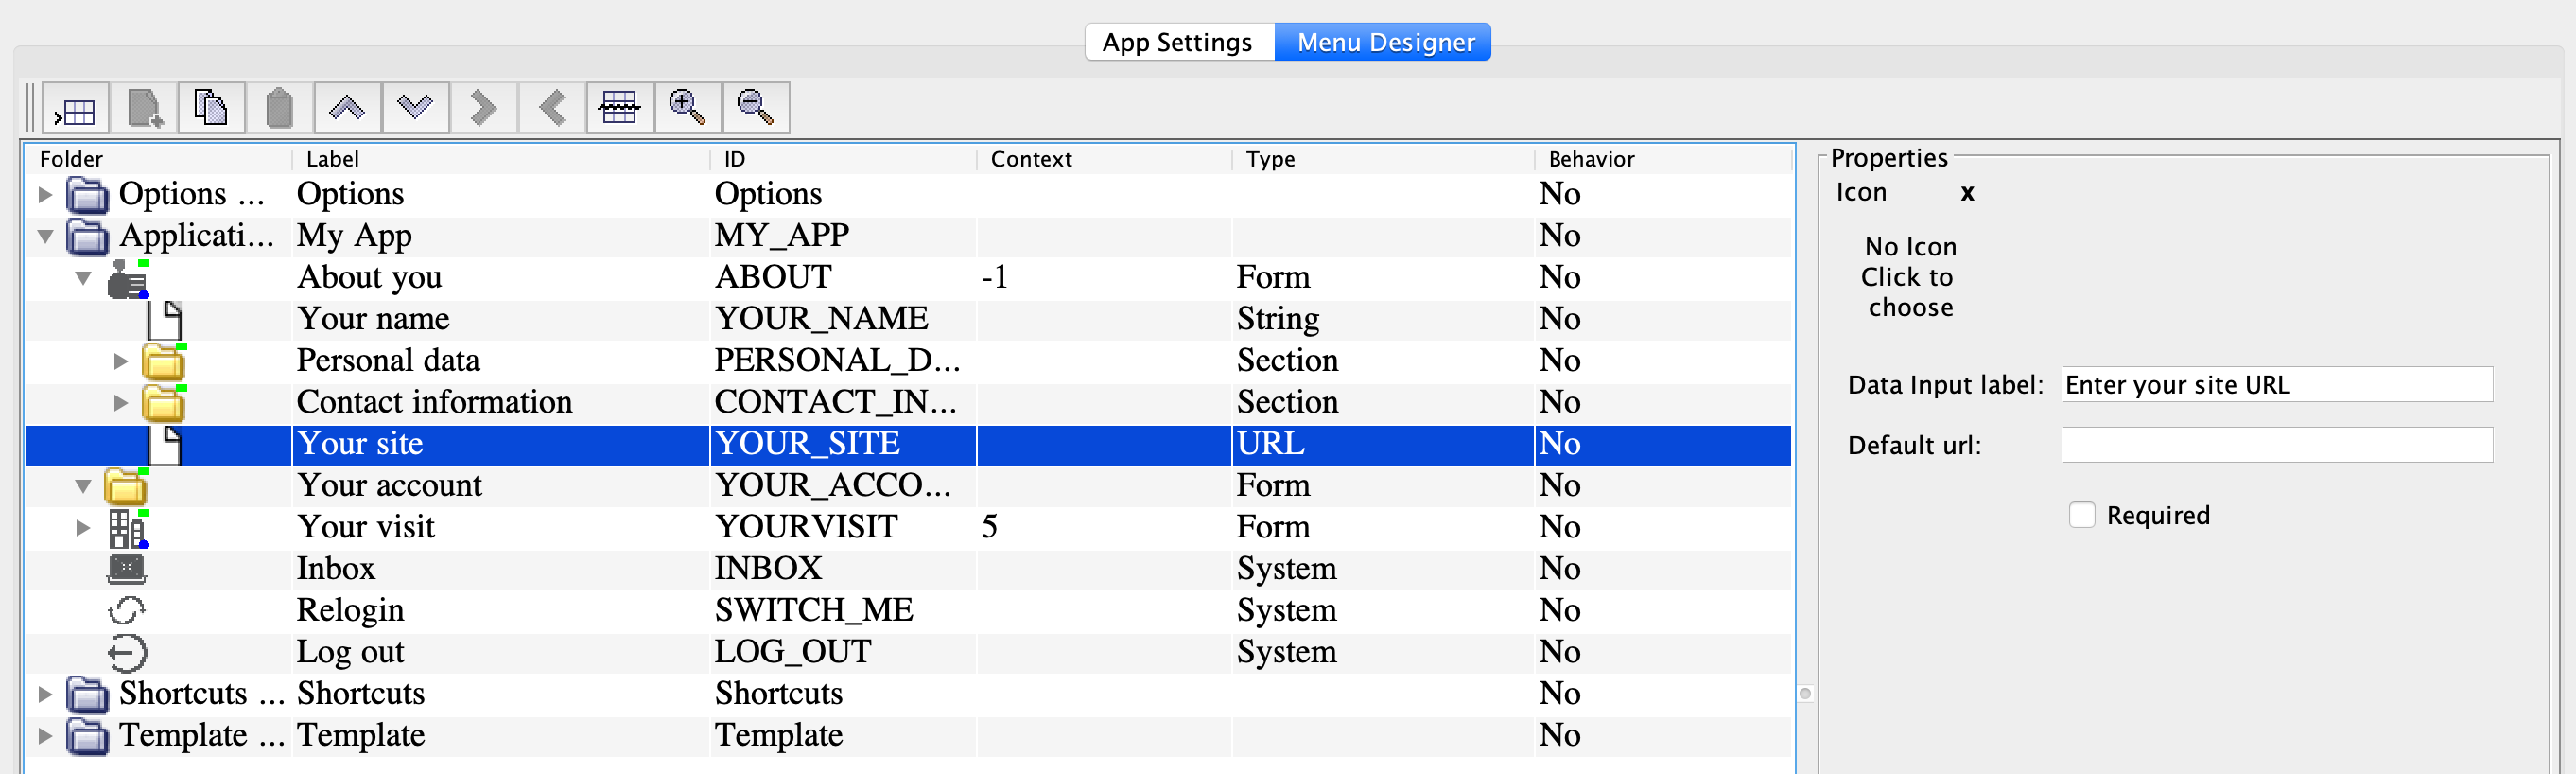Click the Default url input field
The width and height of the screenshot is (2576, 774).
2276,445
